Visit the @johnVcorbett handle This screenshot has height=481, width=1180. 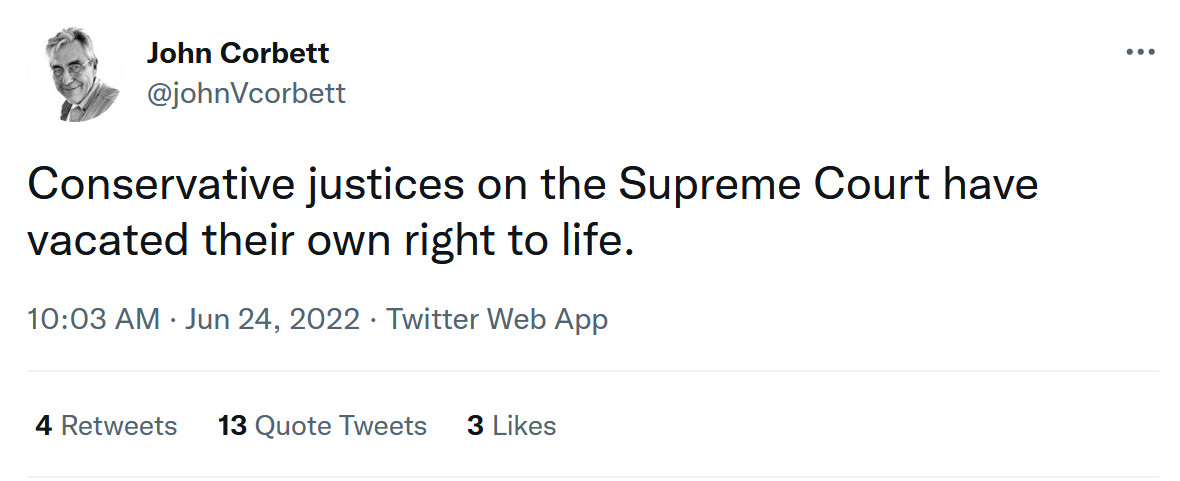coord(246,94)
